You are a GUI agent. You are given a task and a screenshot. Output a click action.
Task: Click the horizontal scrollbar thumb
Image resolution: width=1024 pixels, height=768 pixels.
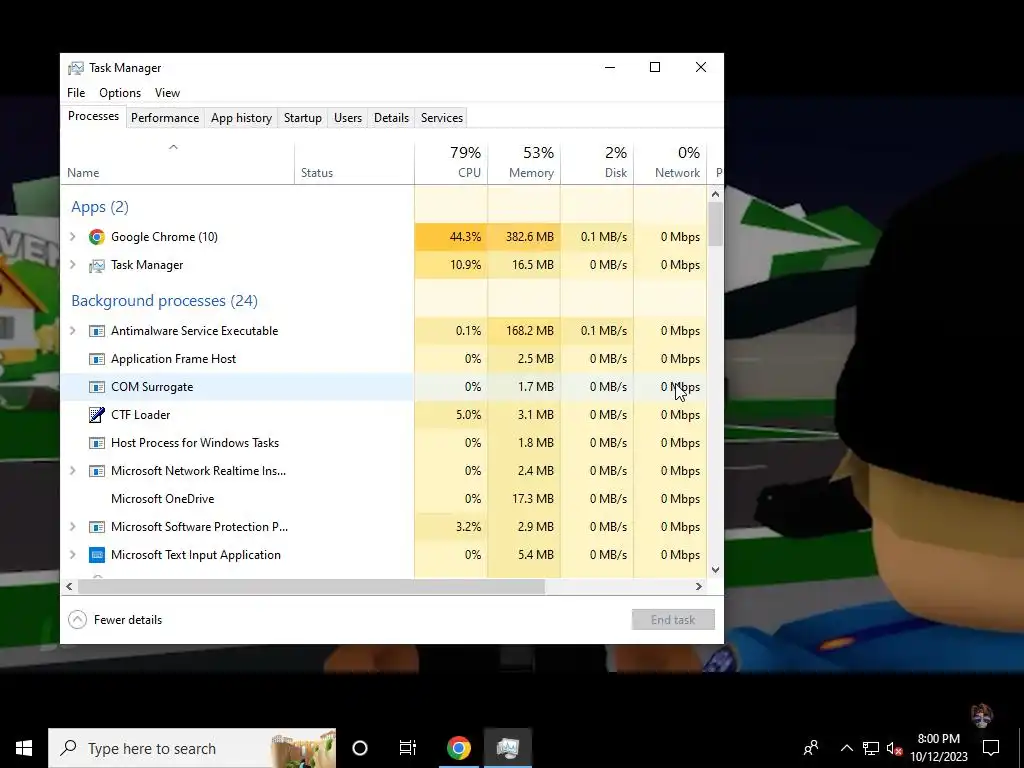click(311, 586)
